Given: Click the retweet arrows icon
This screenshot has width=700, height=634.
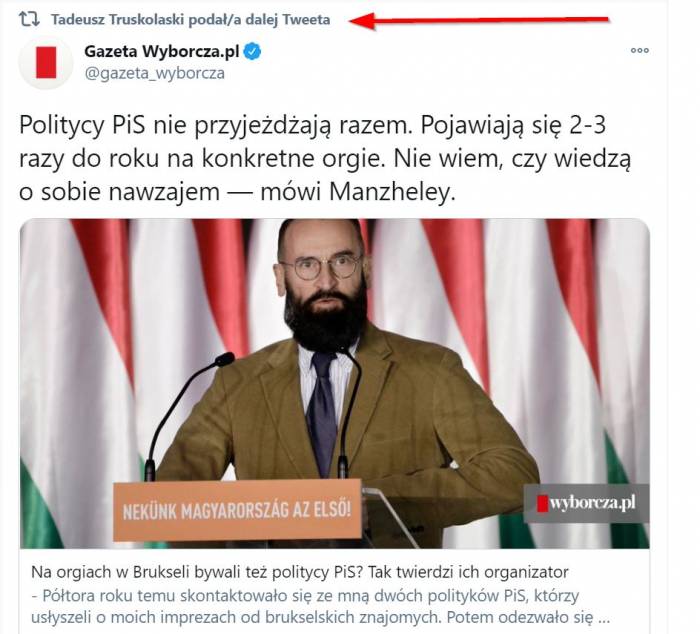Looking at the screenshot, I should tap(29, 19).
